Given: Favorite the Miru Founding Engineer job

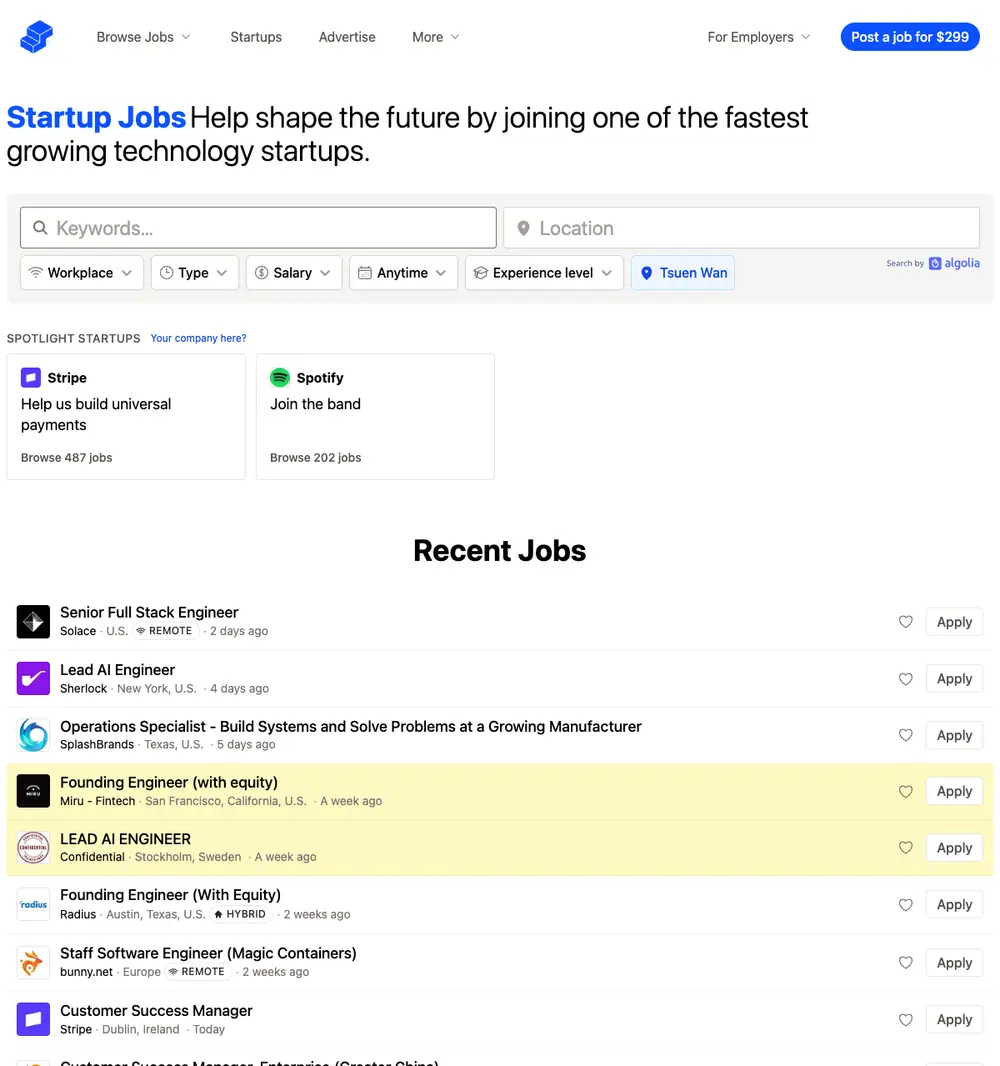Looking at the screenshot, I should point(906,791).
